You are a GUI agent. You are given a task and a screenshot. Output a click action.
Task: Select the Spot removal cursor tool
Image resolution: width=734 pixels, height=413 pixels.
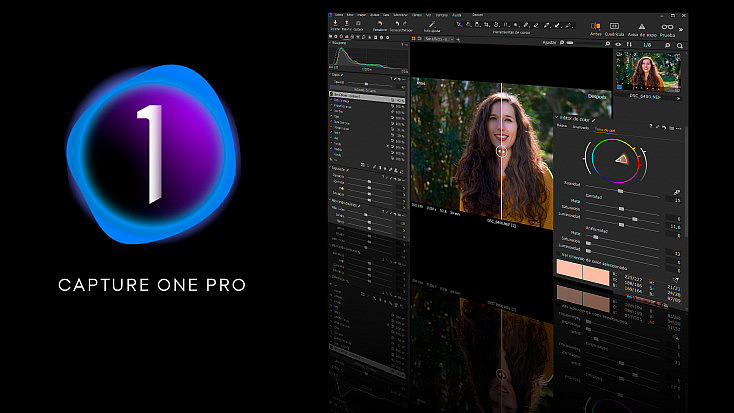point(516,25)
